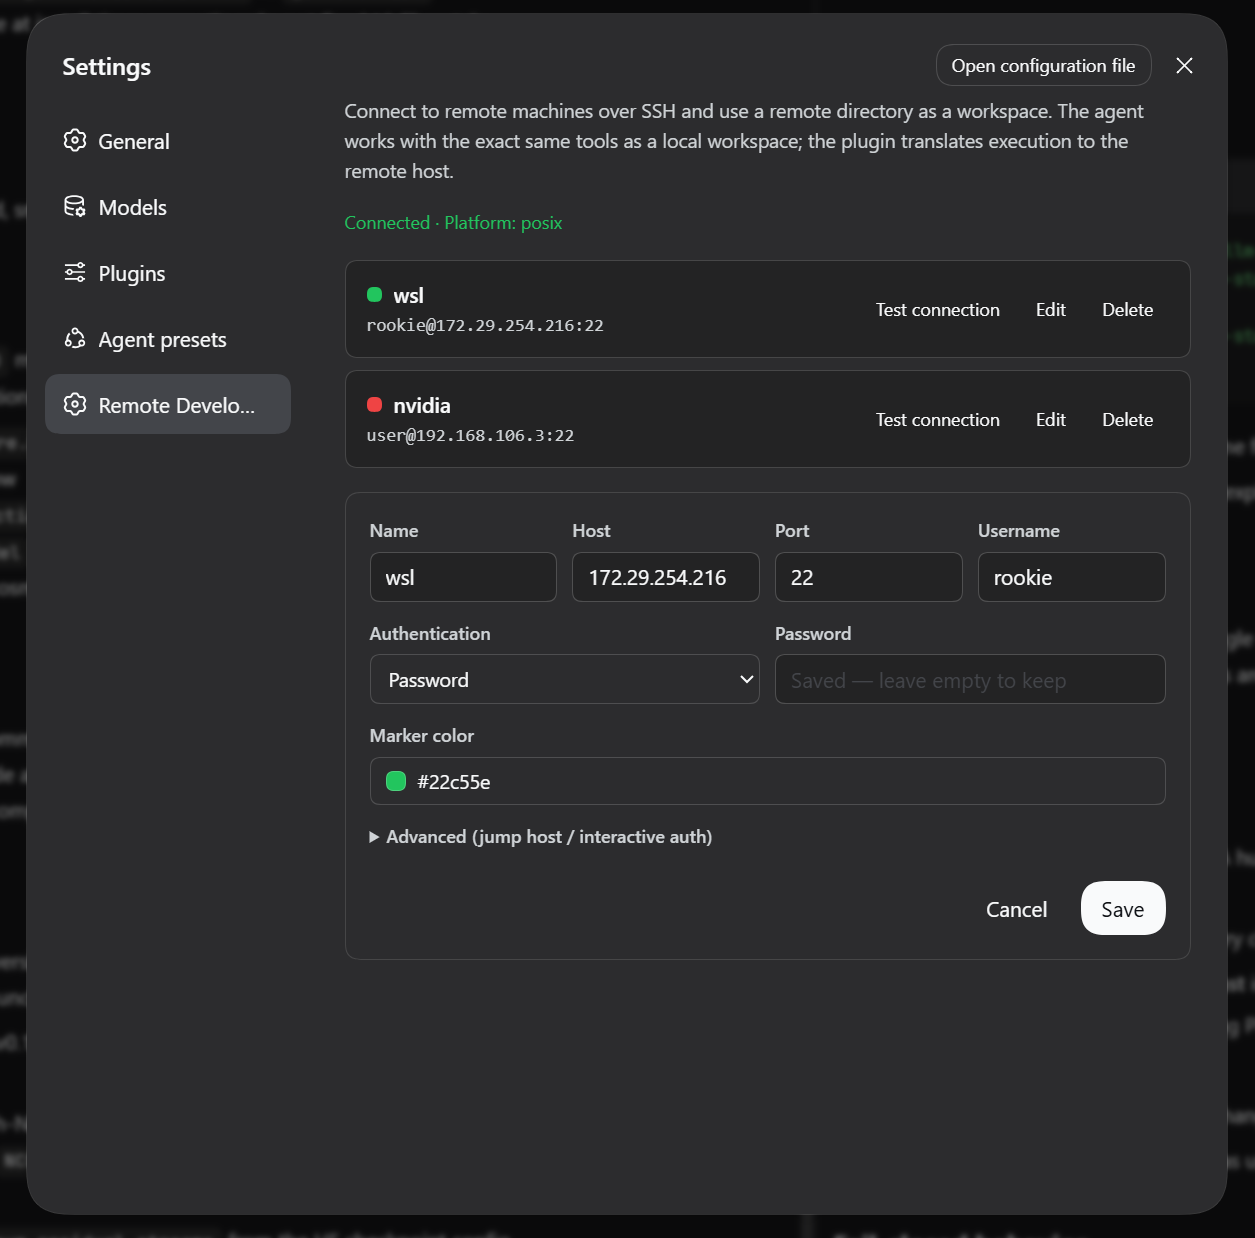1255x1238 pixels.
Task: Open the General settings section
Action: pos(168,141)
